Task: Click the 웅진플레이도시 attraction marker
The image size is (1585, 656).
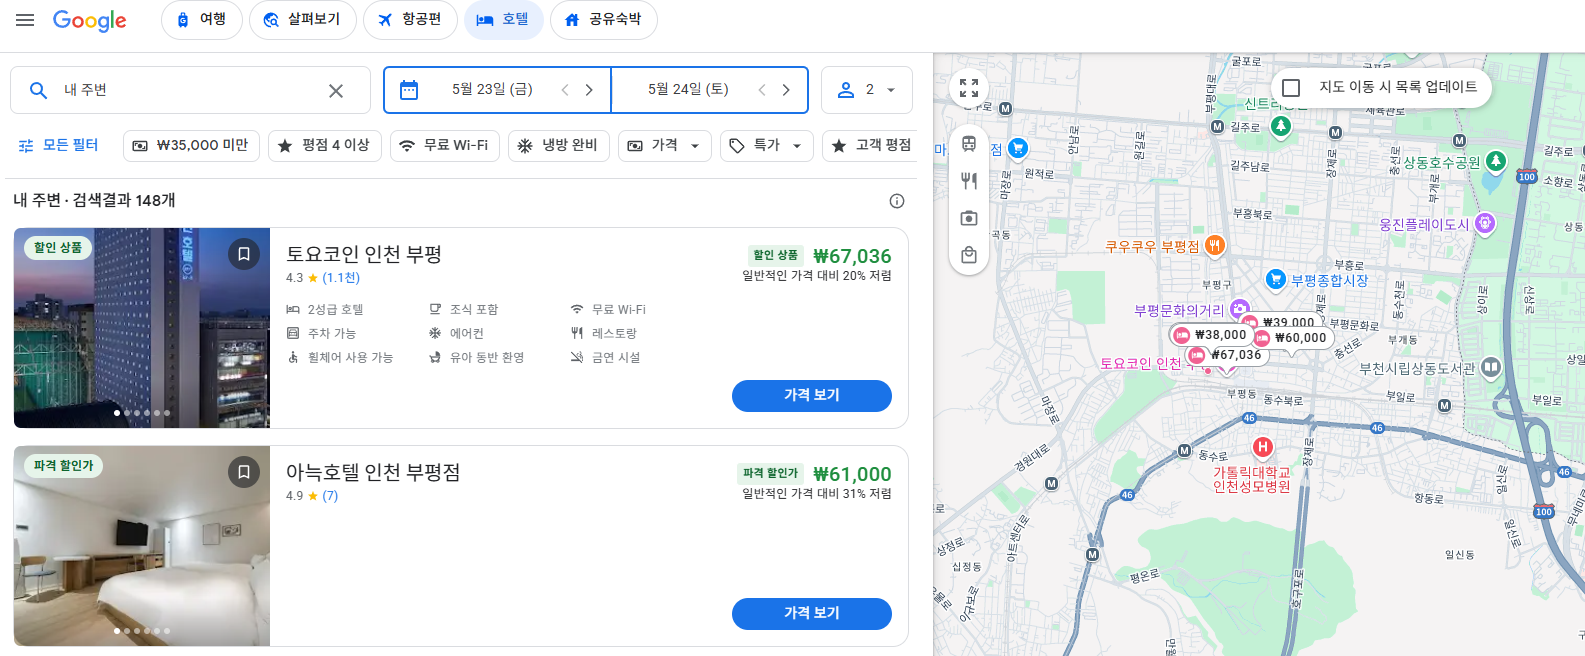Action: (x=1485, y=223)
